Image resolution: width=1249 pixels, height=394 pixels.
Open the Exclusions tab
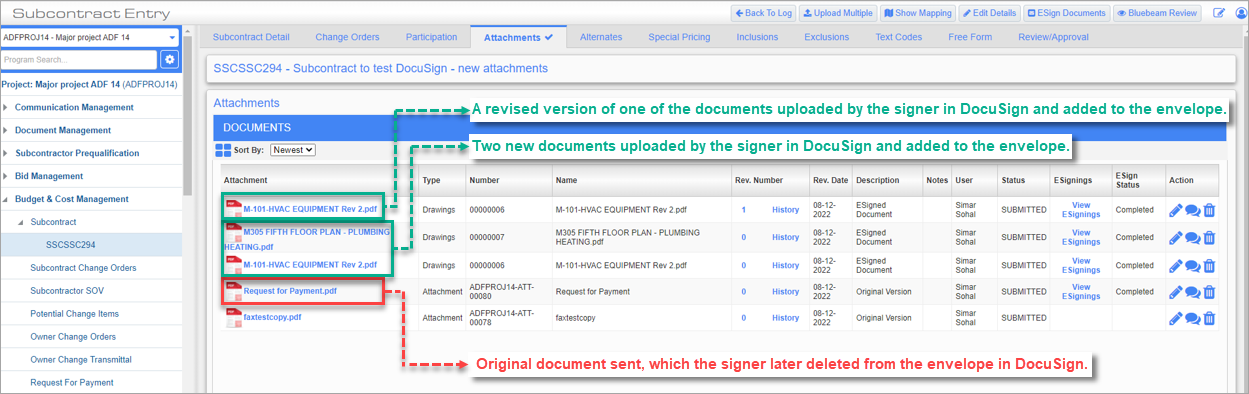[827, 37]
